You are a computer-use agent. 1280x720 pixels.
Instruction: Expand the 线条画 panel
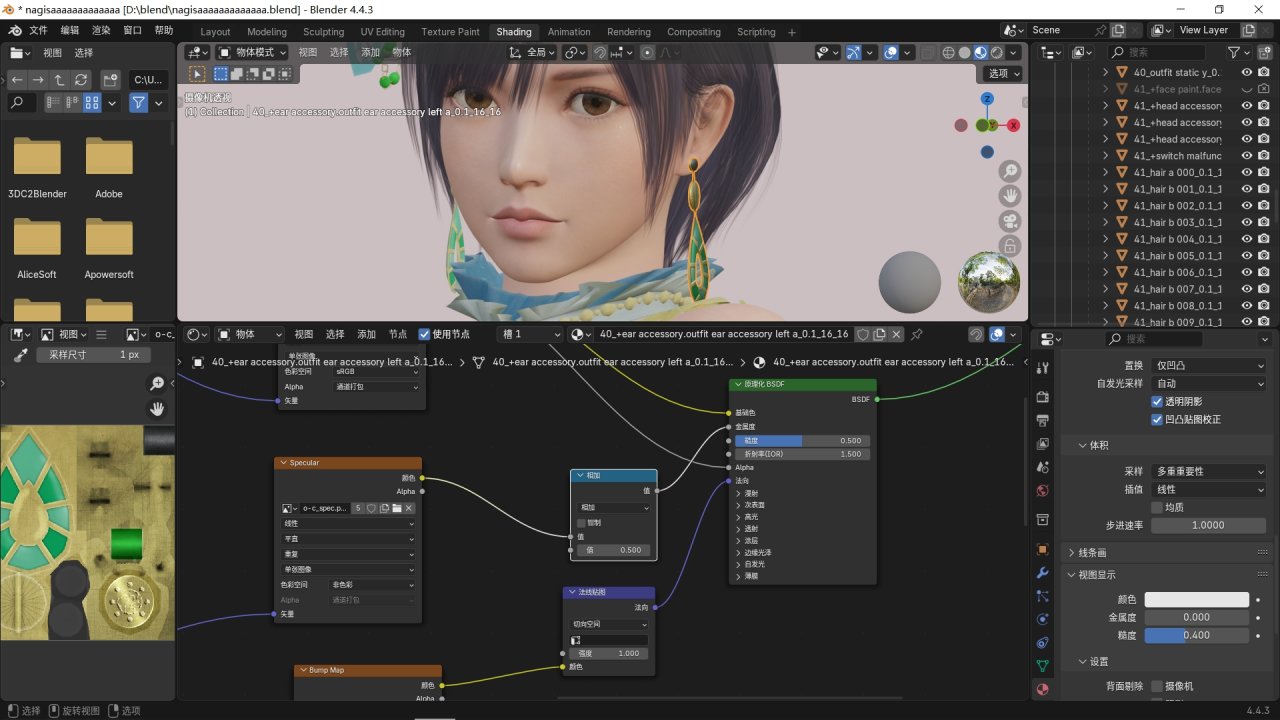click(1092, 552)
